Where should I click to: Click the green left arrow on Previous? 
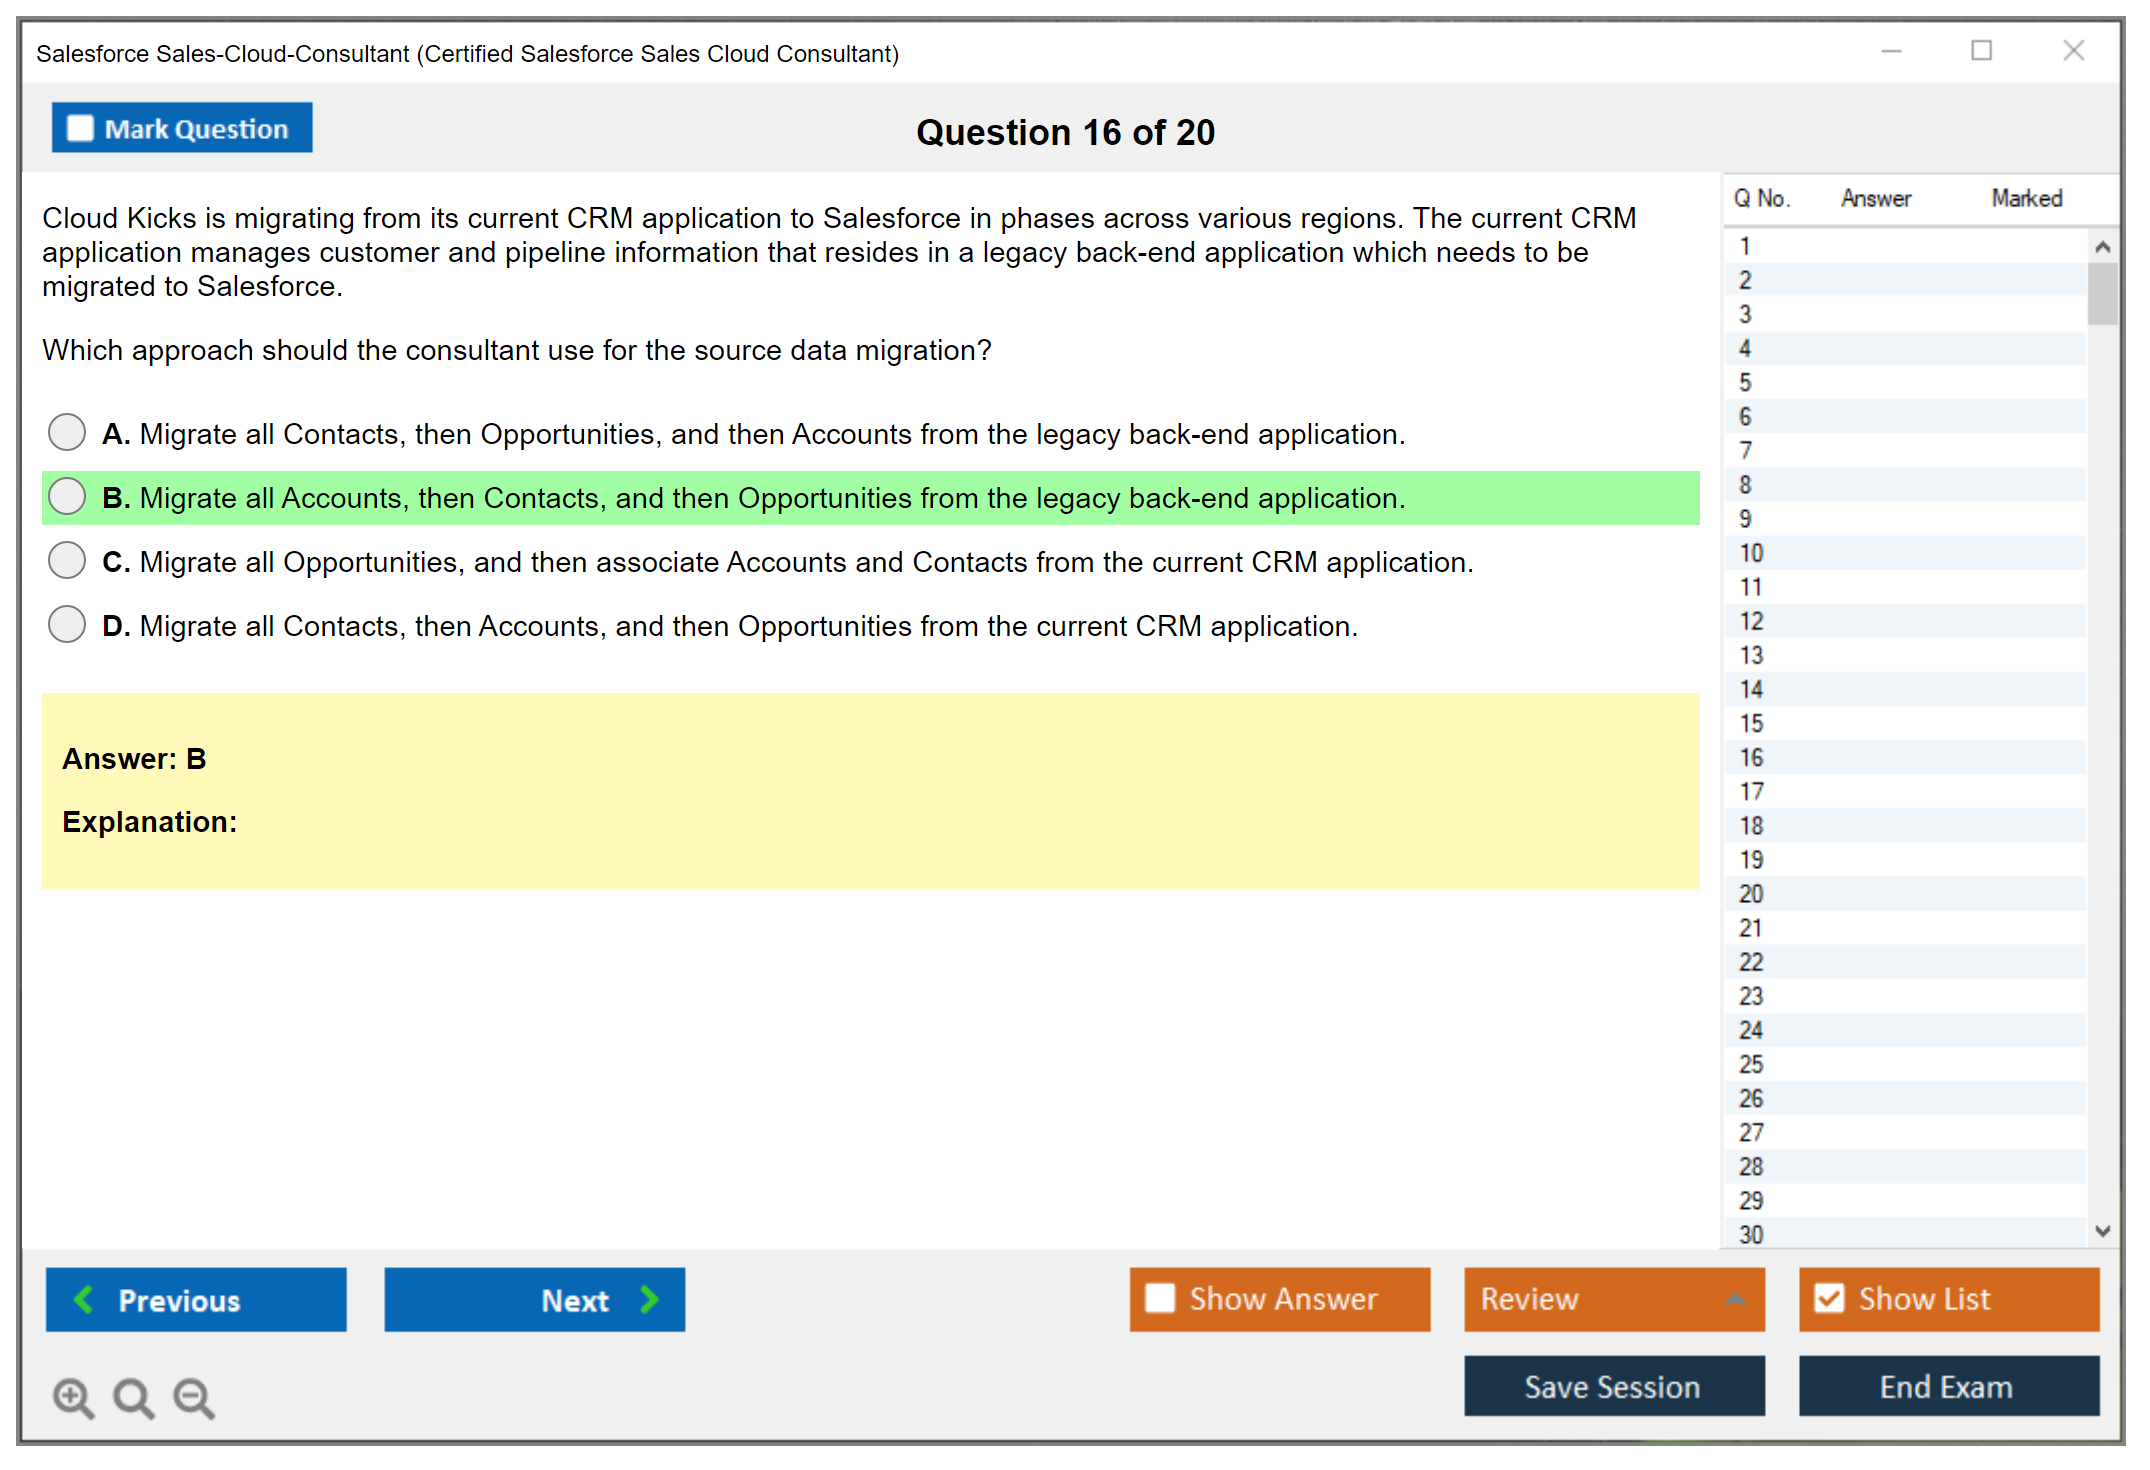[x=84, y=1299]
